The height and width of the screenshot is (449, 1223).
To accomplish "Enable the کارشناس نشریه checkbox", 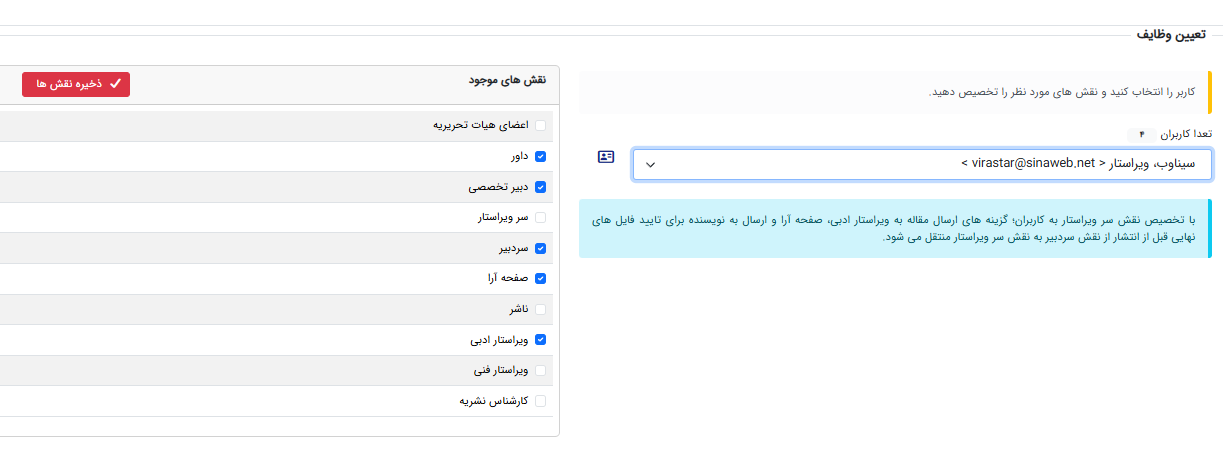I will coord(541,401).
